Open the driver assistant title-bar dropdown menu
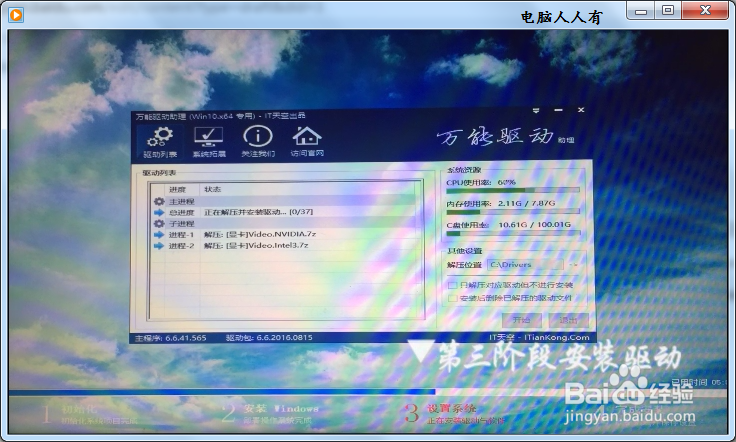Viewport: 736px width, 442px height. 536,111
